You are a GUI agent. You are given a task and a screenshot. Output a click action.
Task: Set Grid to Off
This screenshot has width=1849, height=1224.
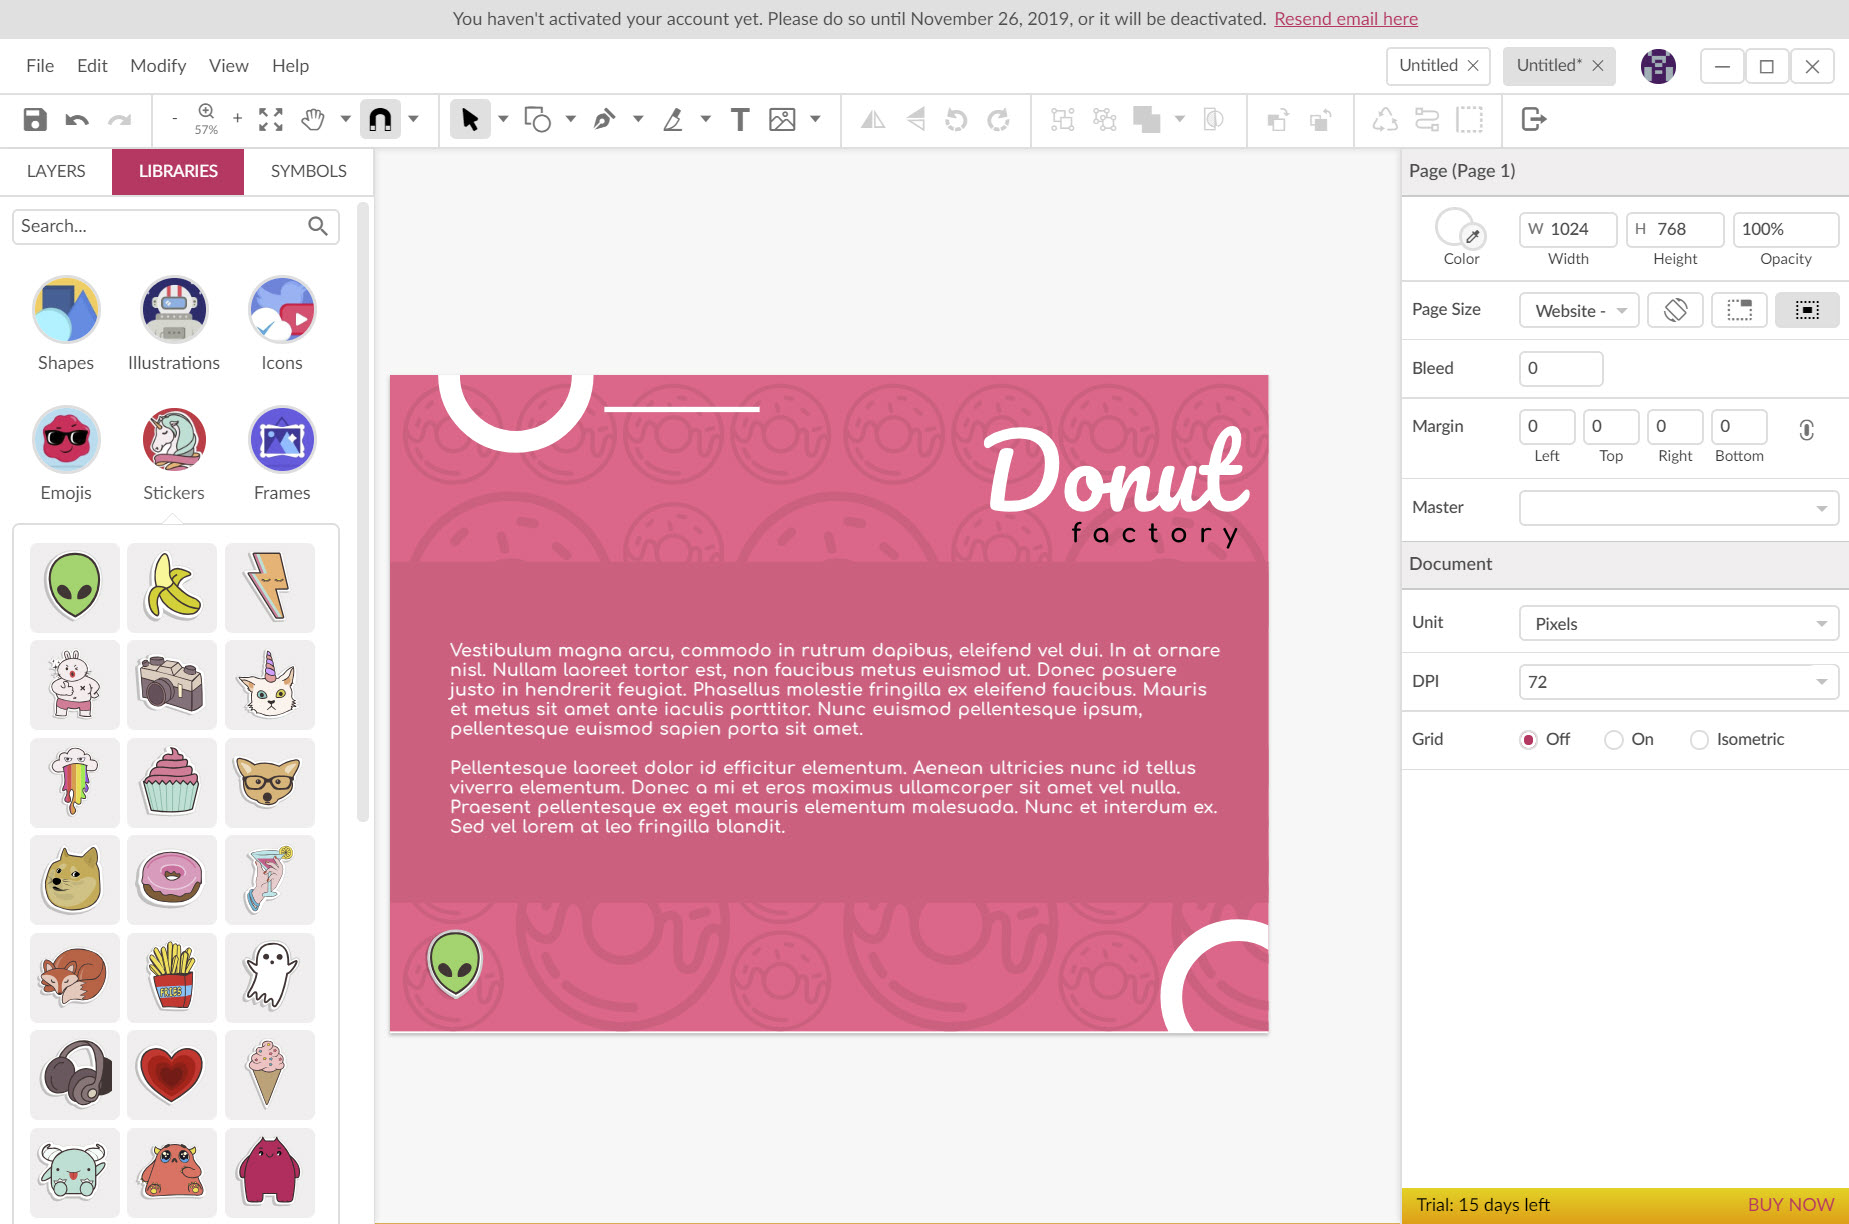(x=1528, y=740)
